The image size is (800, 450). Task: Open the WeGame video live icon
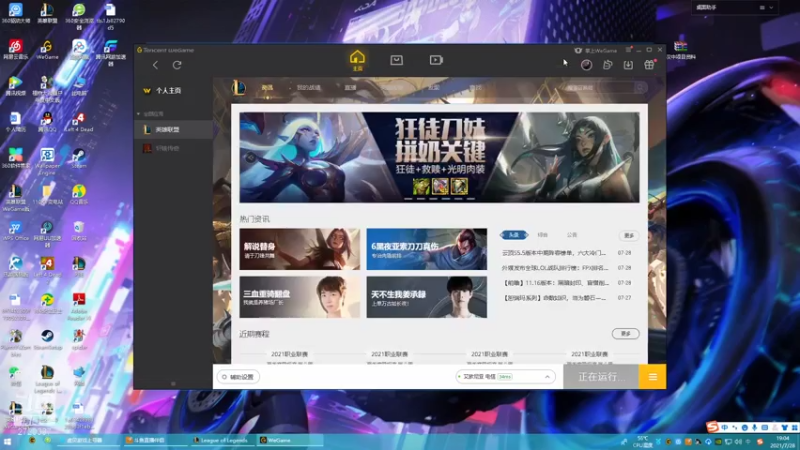click(x=436, y=60)
